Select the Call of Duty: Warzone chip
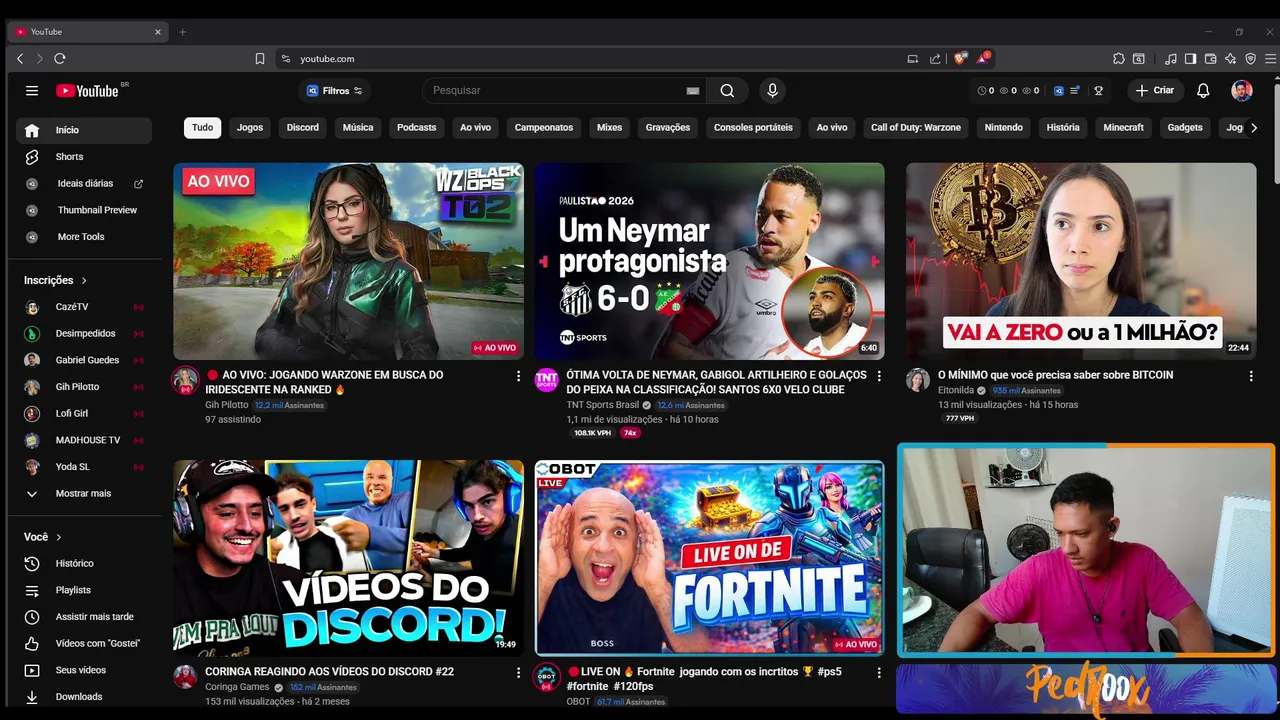1280x720 pixels. point(916,128)
